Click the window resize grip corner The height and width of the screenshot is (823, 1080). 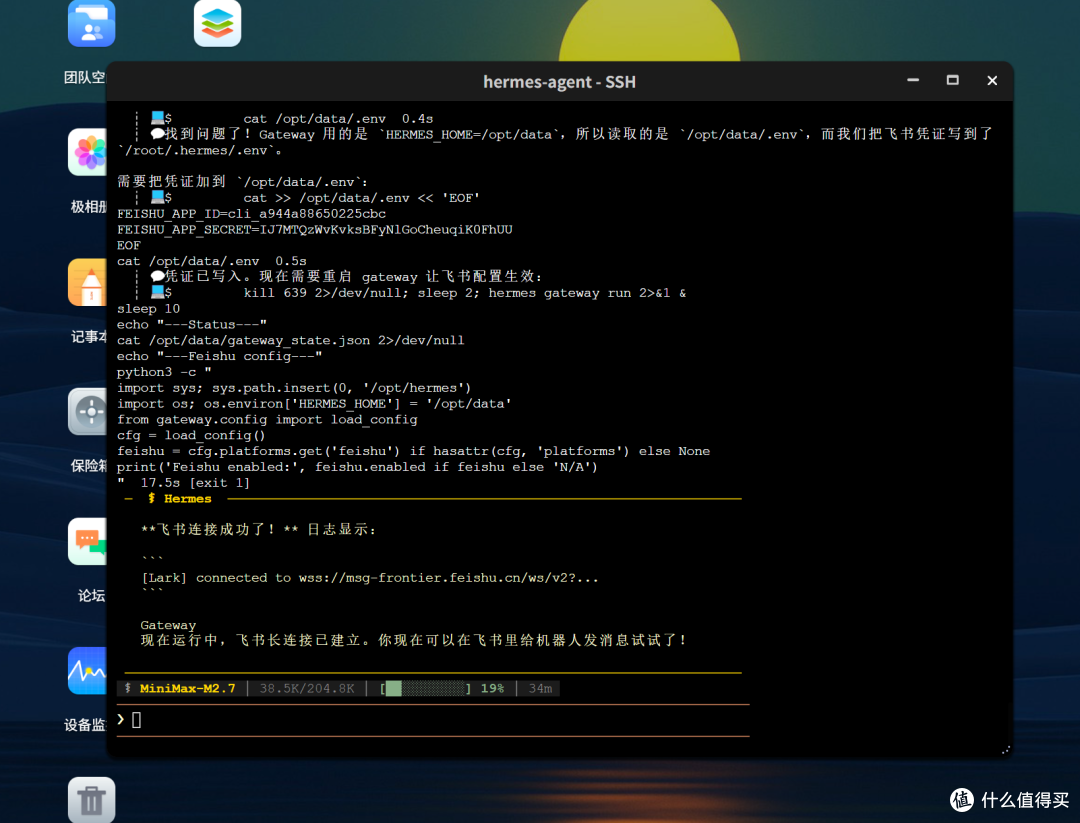[x=1006, y=750]
